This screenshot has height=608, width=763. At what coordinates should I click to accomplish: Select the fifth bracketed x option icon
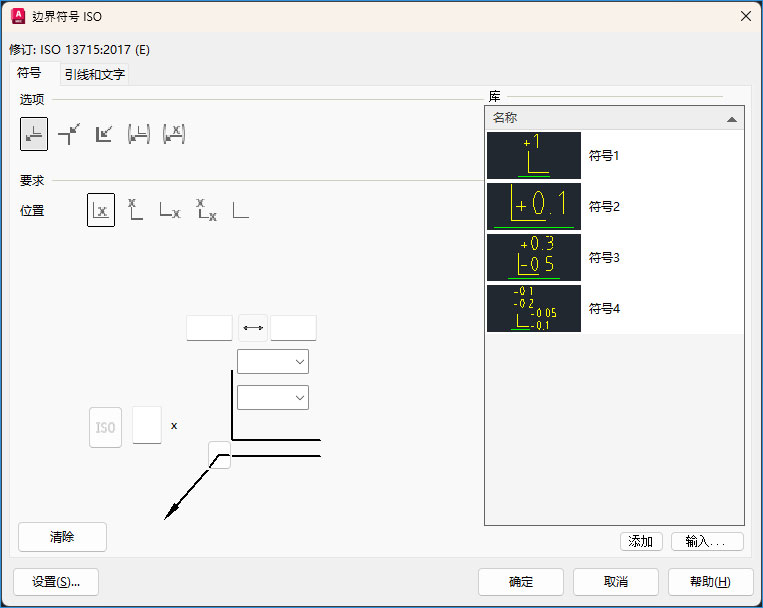click(173, 134)
